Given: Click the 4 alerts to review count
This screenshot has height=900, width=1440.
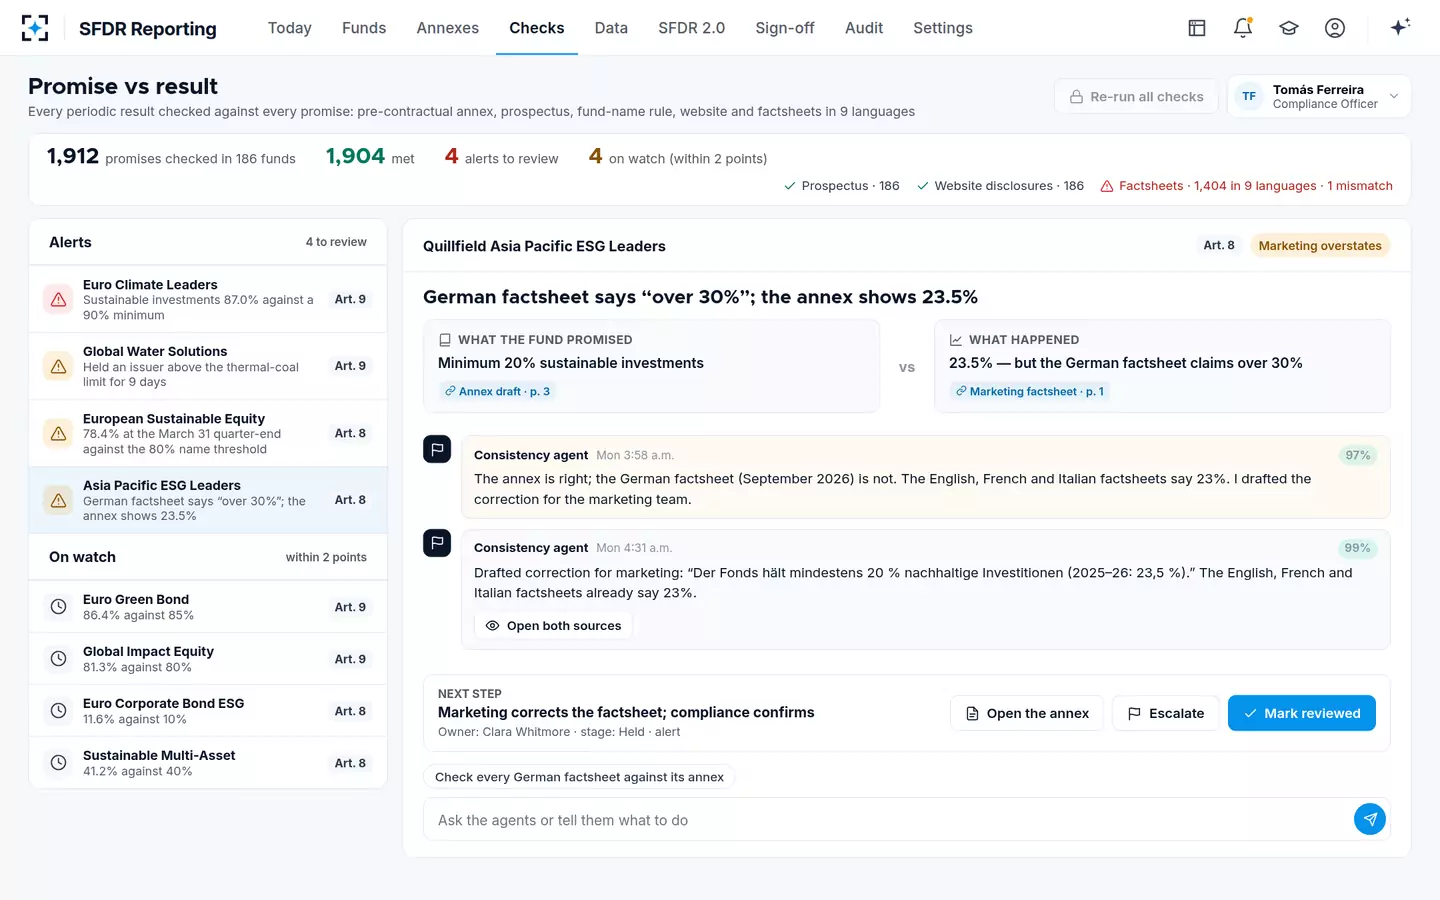Looking at the screenshot, I should pyautogui.click(x=501, y=157).
